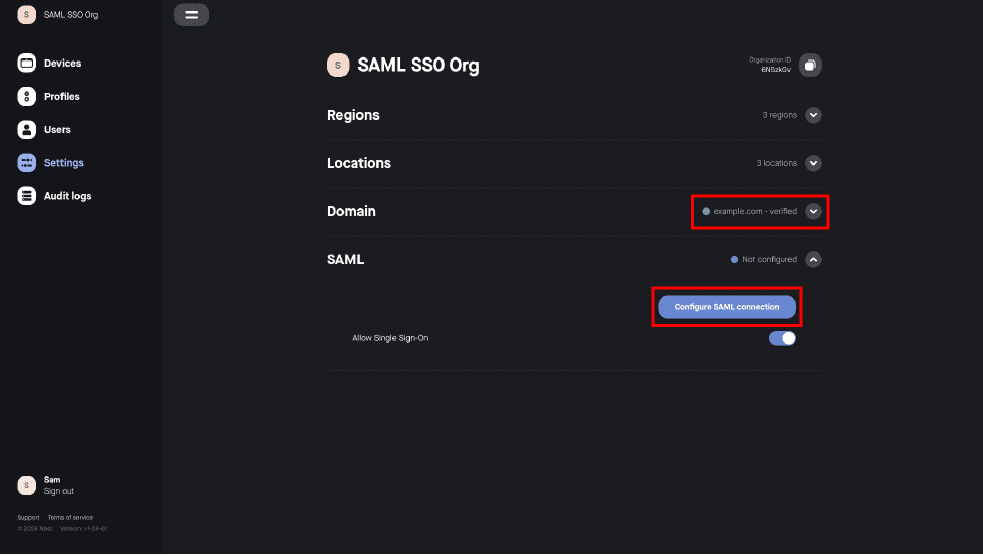This screenshot has height=556, width=983.
Task: Toggle the Allow Single Sign-On switch
Action: click(x=782, y=338)
